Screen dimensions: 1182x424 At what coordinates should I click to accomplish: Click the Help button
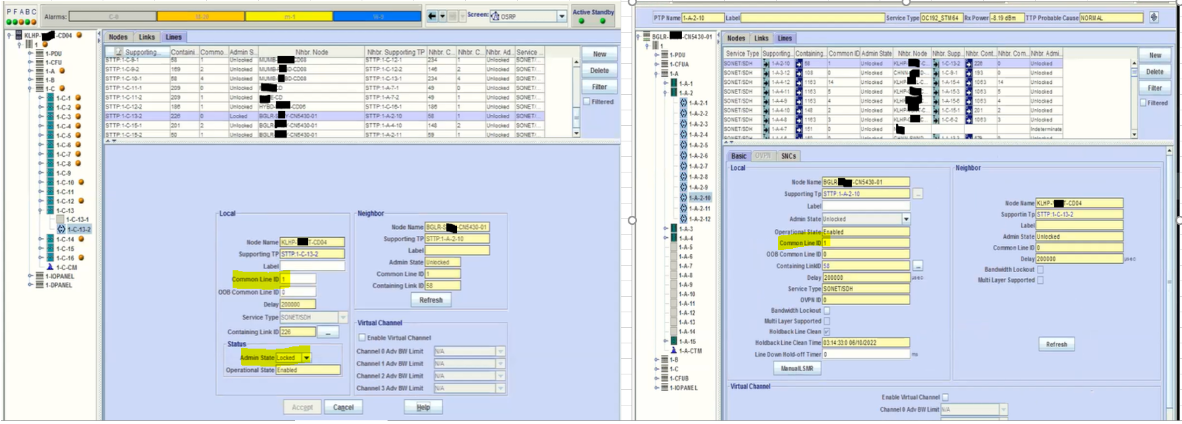(423, 407)
